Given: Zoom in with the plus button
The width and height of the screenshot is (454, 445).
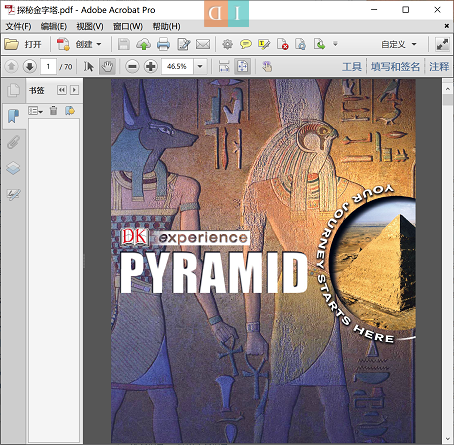Looking at the screenshot, I should click(x=151, y=66).
